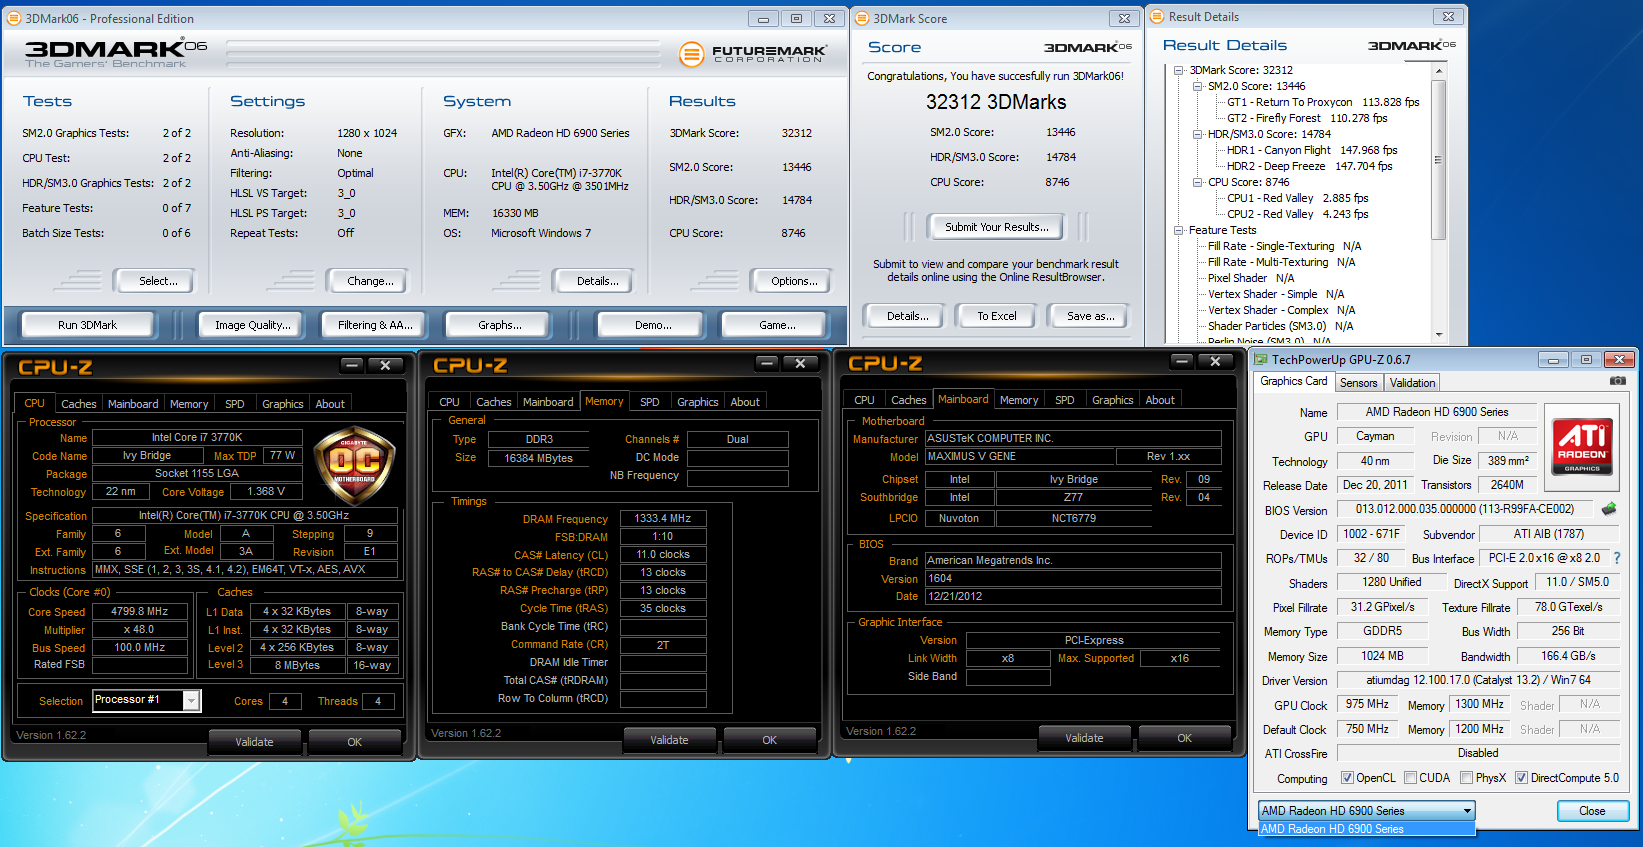The image size is (1643, 847).
Task: Minimize the first CPU-Z window
Action: coord(352,365)
